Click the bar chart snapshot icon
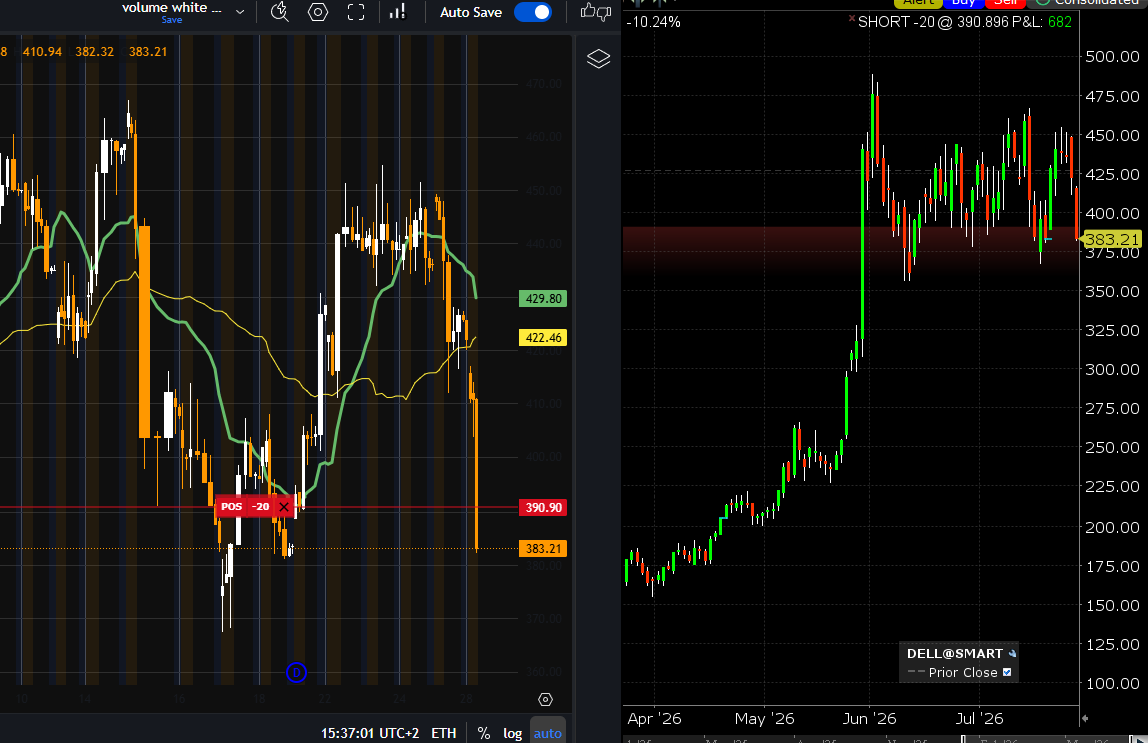The image size is (1148, 743). pos(398,12)
